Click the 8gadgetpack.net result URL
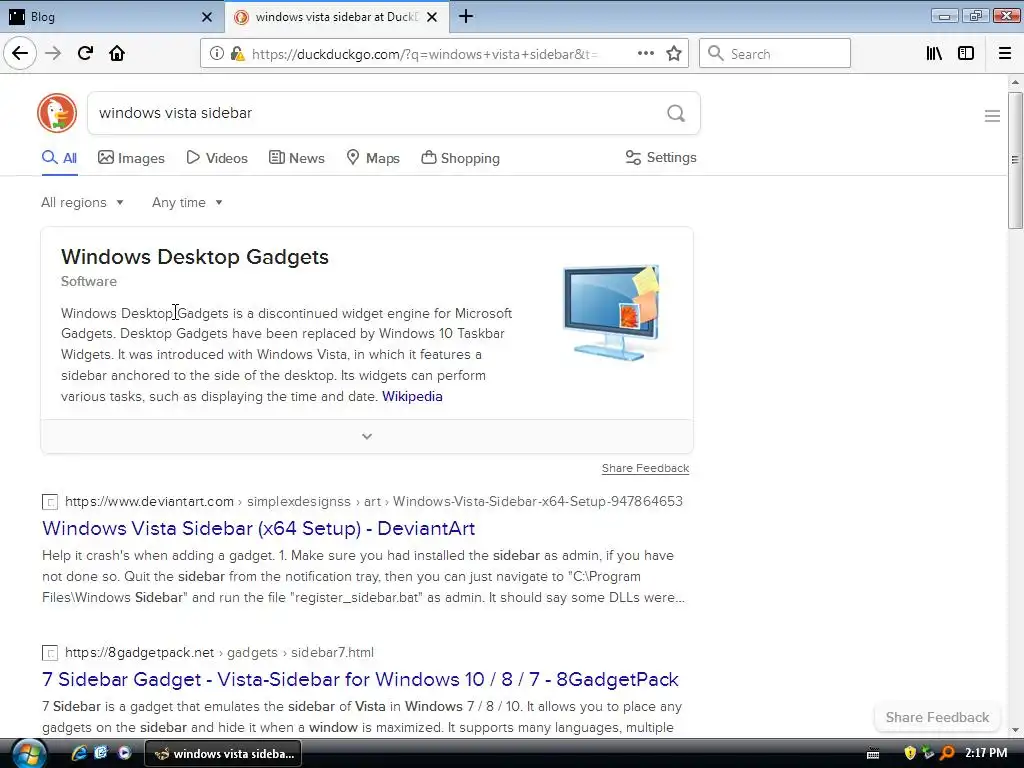The width and height of the screenshot is (1024, 768). (x=219, y=652)
